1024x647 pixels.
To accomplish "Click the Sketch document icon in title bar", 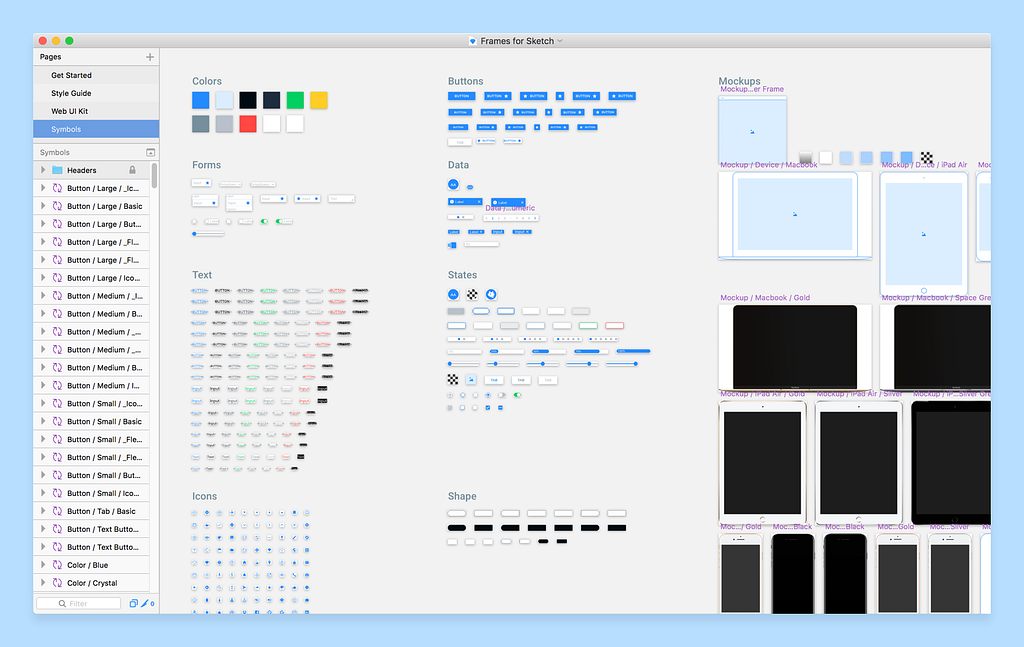I will point(472,40).
